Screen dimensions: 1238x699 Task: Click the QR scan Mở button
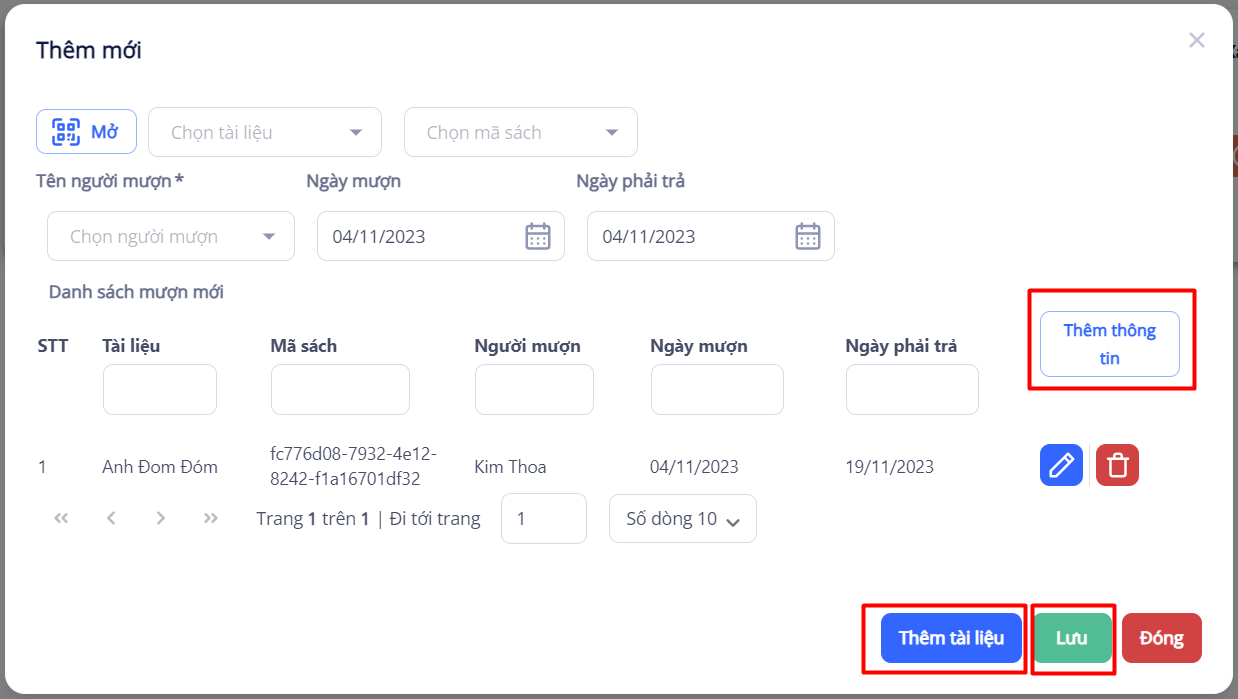[86, 132]
